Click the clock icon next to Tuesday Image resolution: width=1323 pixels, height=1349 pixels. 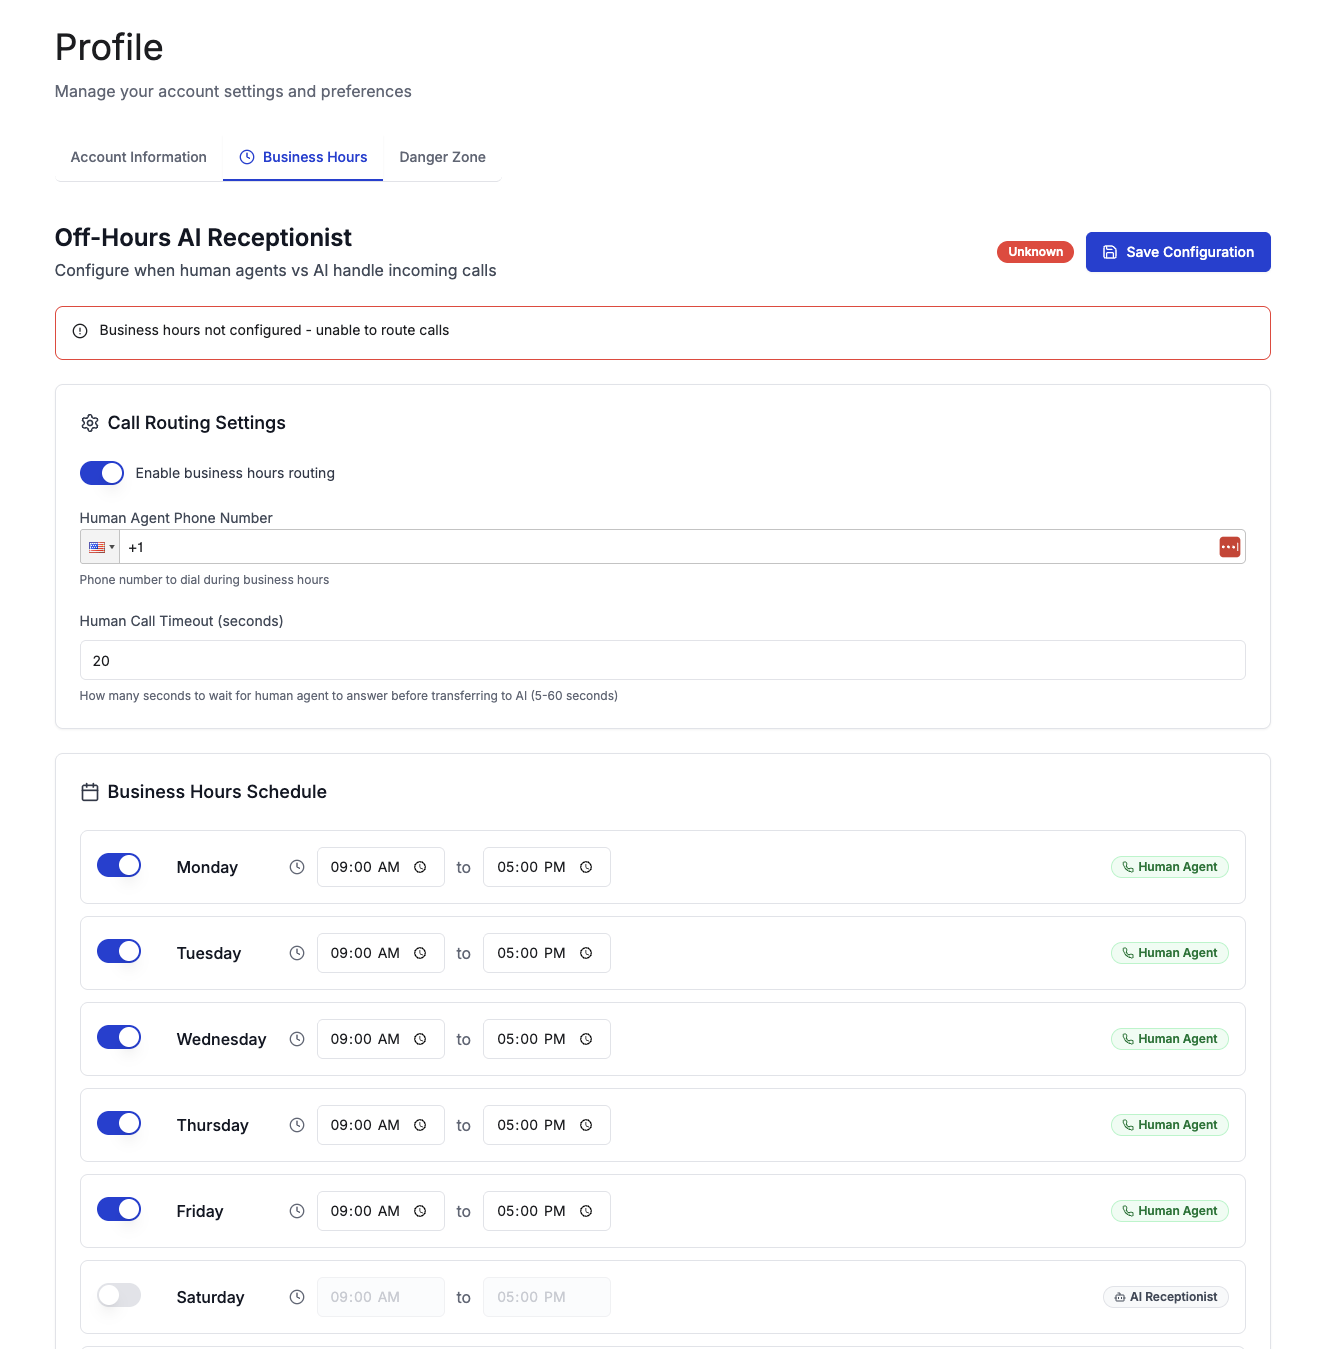click(297, 953)
